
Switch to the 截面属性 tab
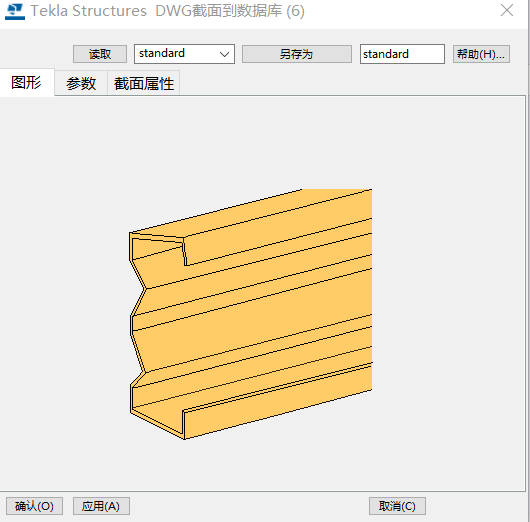144,83
